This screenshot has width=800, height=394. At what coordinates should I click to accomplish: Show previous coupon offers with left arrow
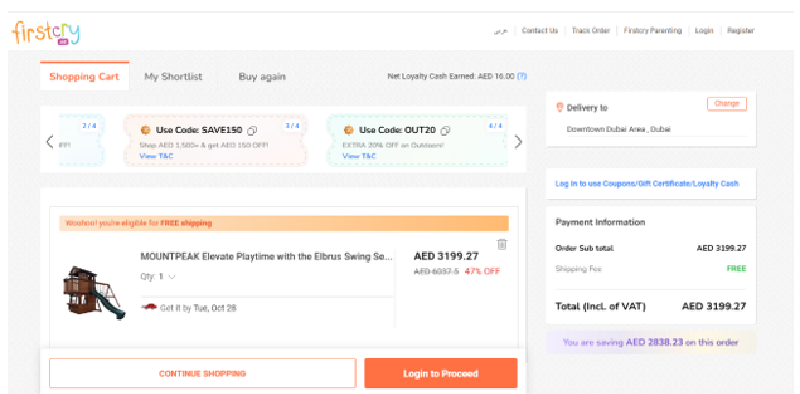pos(49,141)
